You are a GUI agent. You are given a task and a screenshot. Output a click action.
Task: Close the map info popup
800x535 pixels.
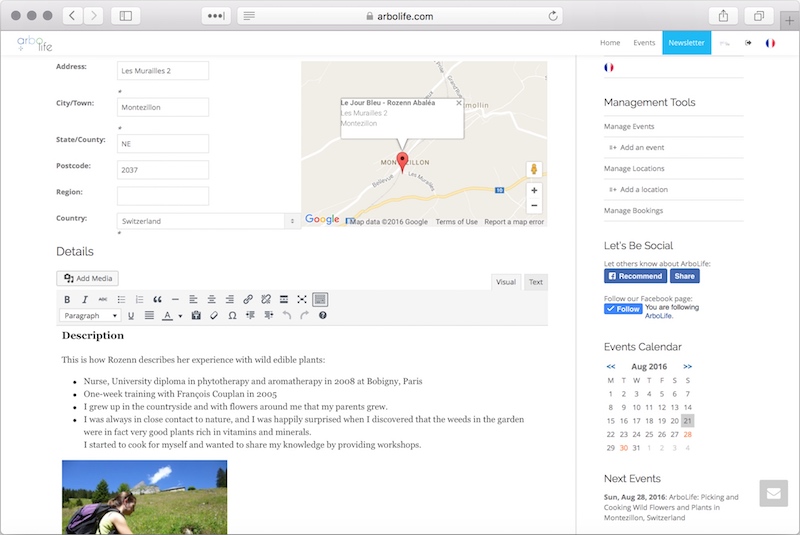point(459,103)
